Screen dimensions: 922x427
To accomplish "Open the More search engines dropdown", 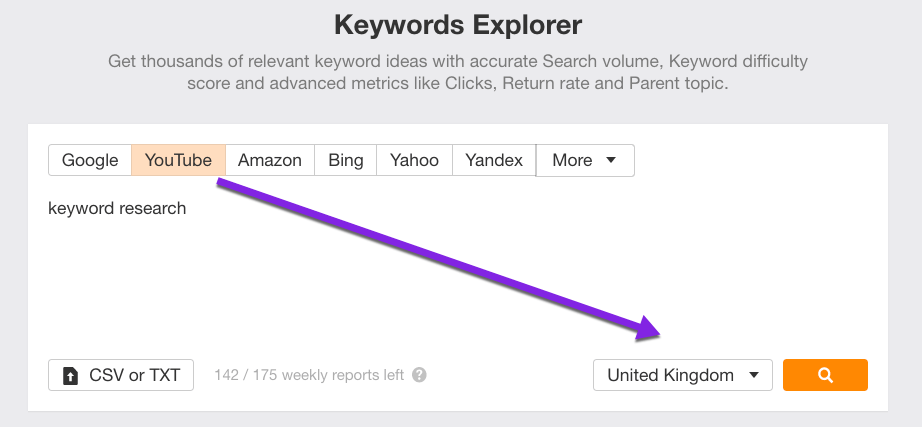I will point(585,160).
